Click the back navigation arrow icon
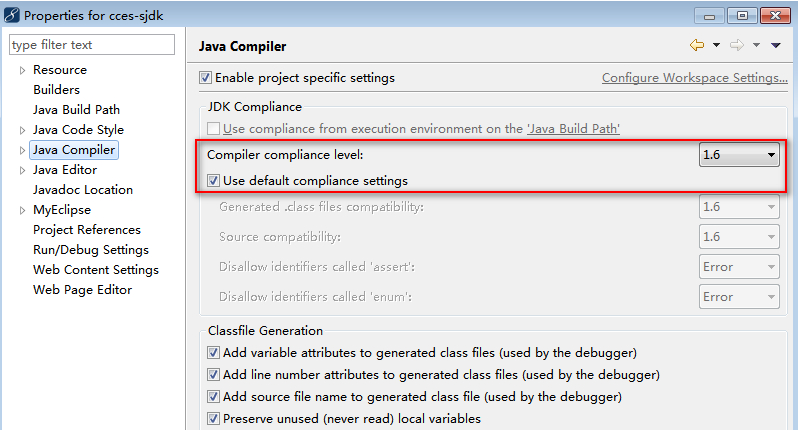 697,45
